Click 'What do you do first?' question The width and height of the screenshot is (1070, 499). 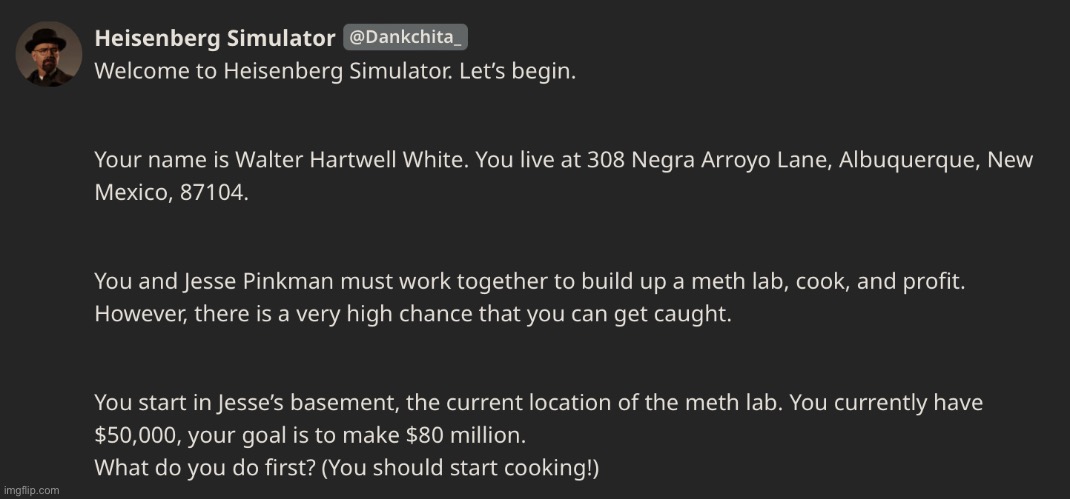(205, 468)
